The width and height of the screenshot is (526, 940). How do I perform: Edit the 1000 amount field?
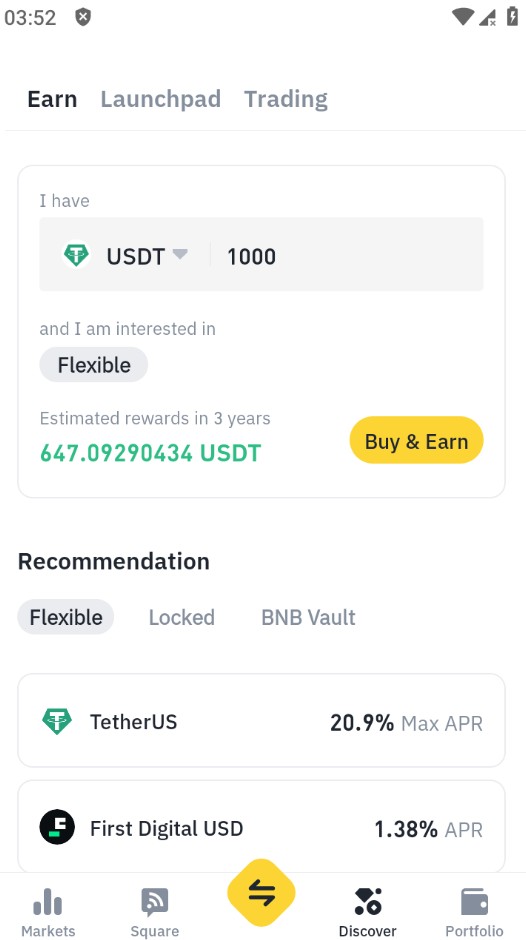pyautogui.click(x=348, y=256)
